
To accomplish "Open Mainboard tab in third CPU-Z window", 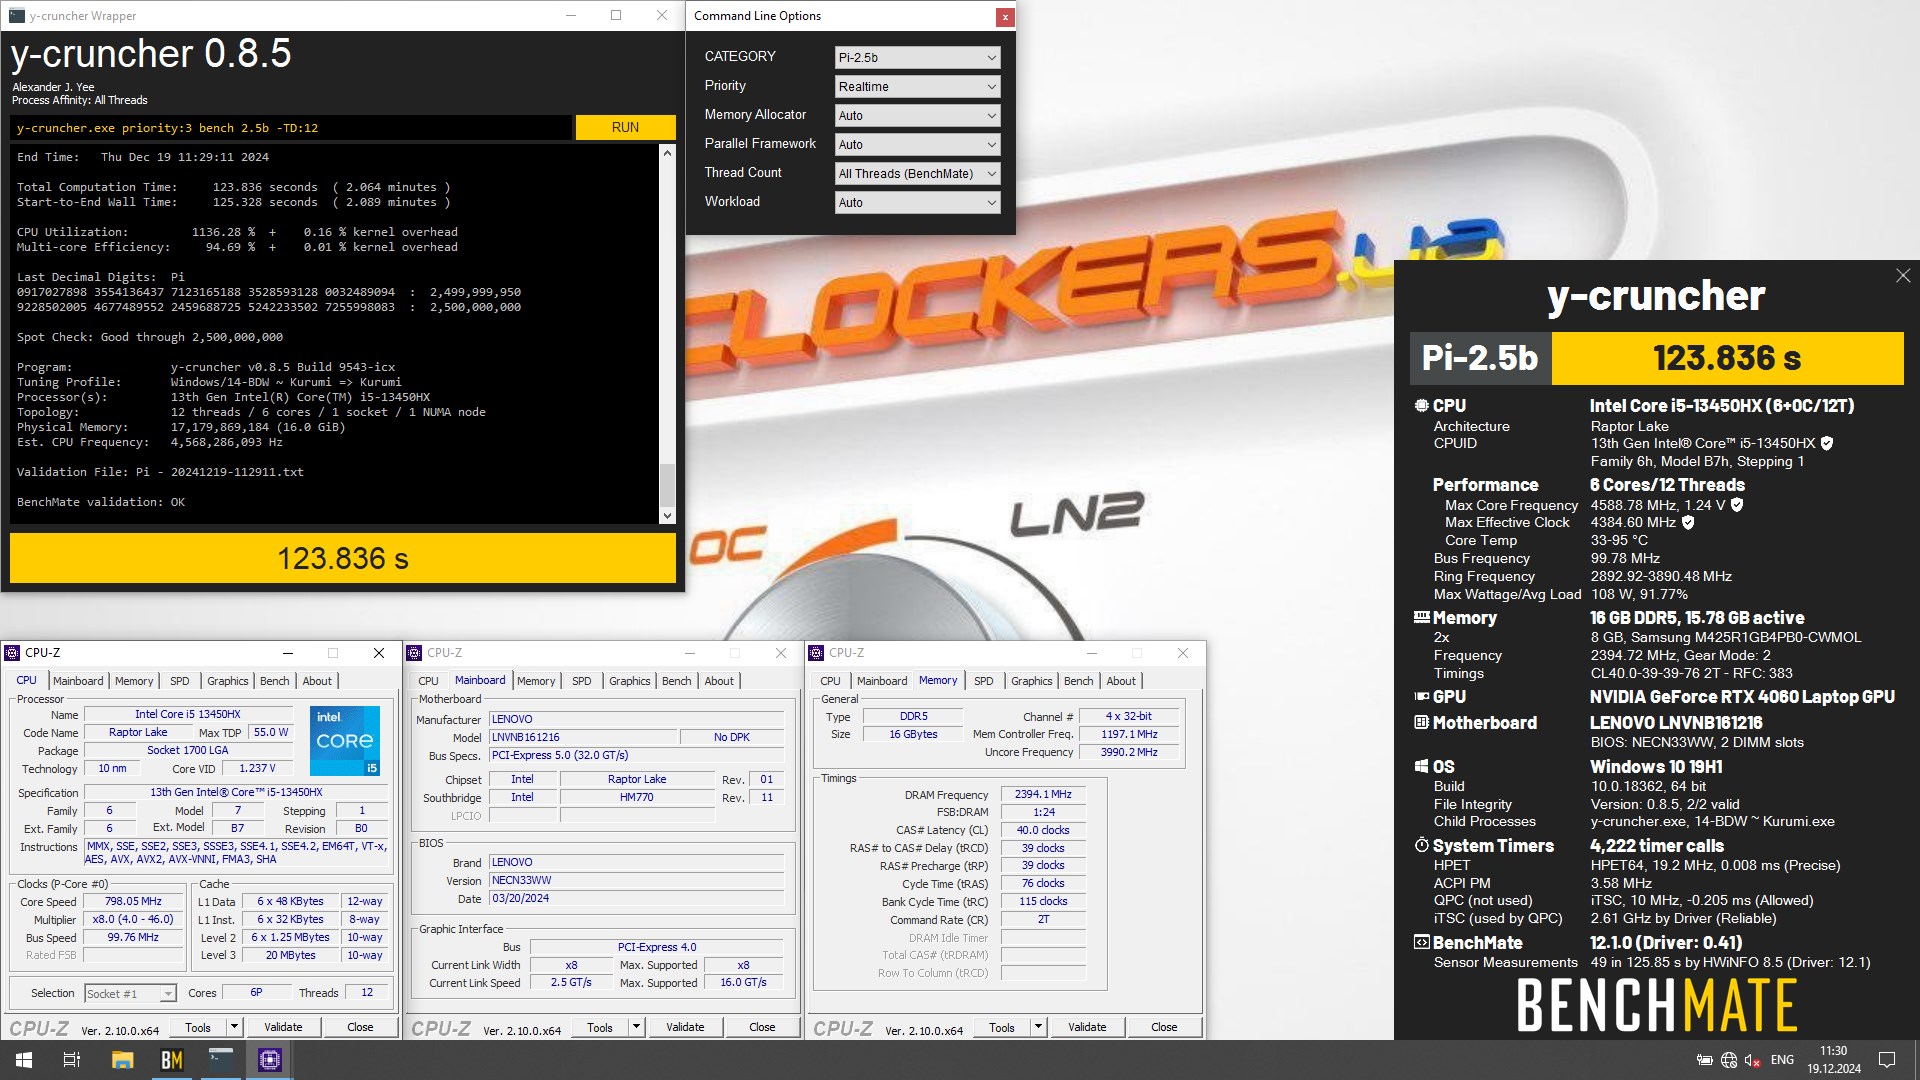I will [x=882, y=681].
